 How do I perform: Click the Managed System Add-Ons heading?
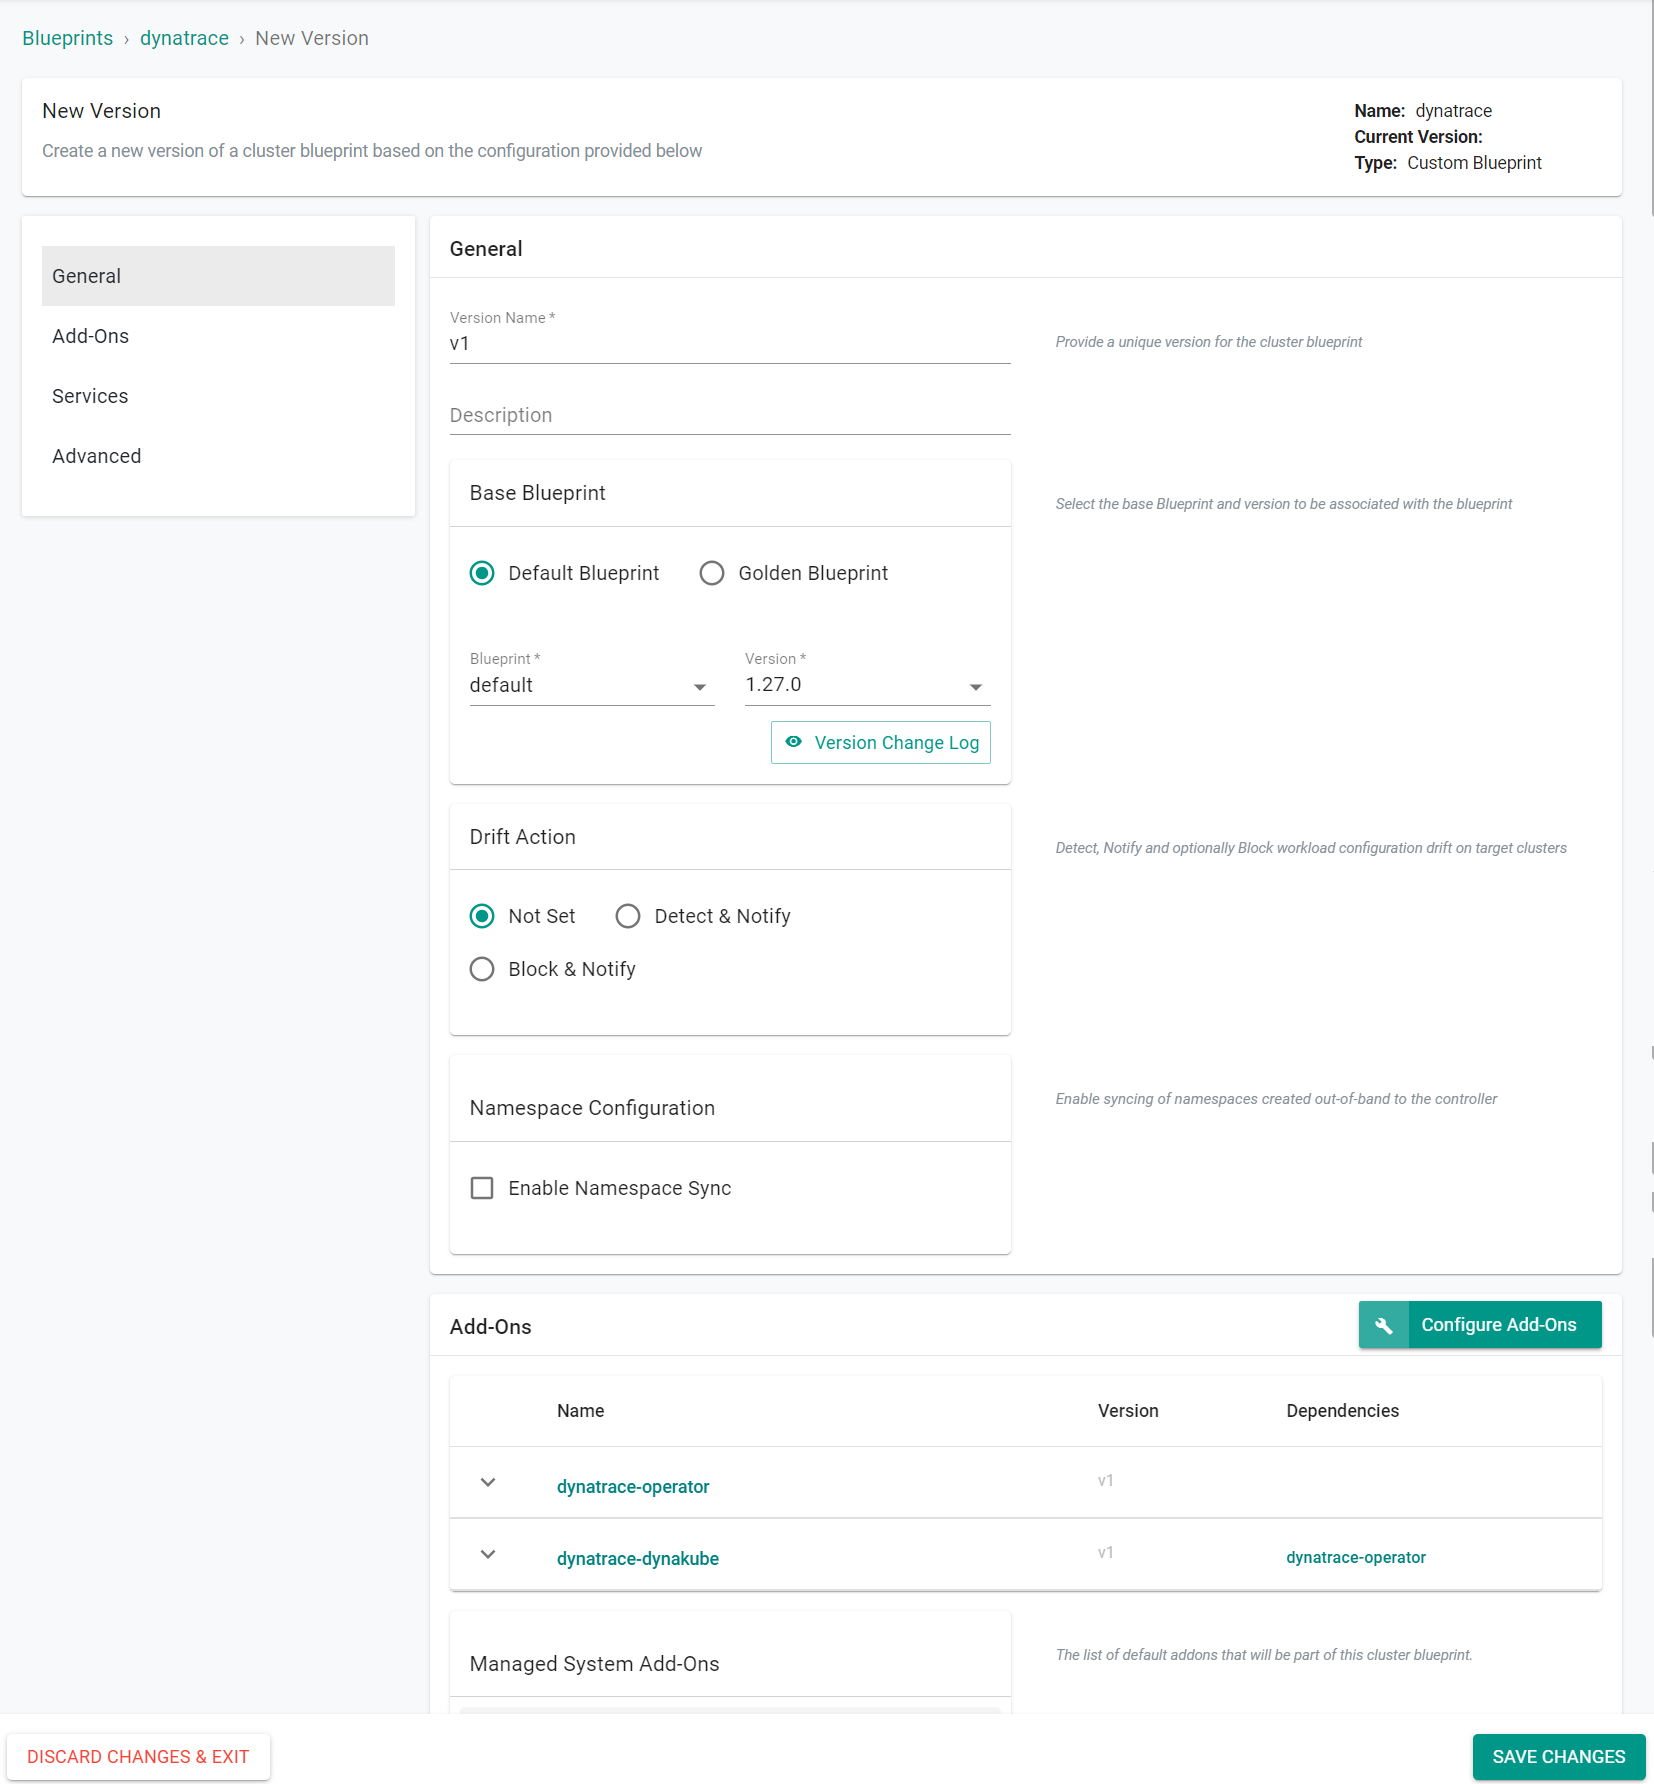pos(595,1664)
